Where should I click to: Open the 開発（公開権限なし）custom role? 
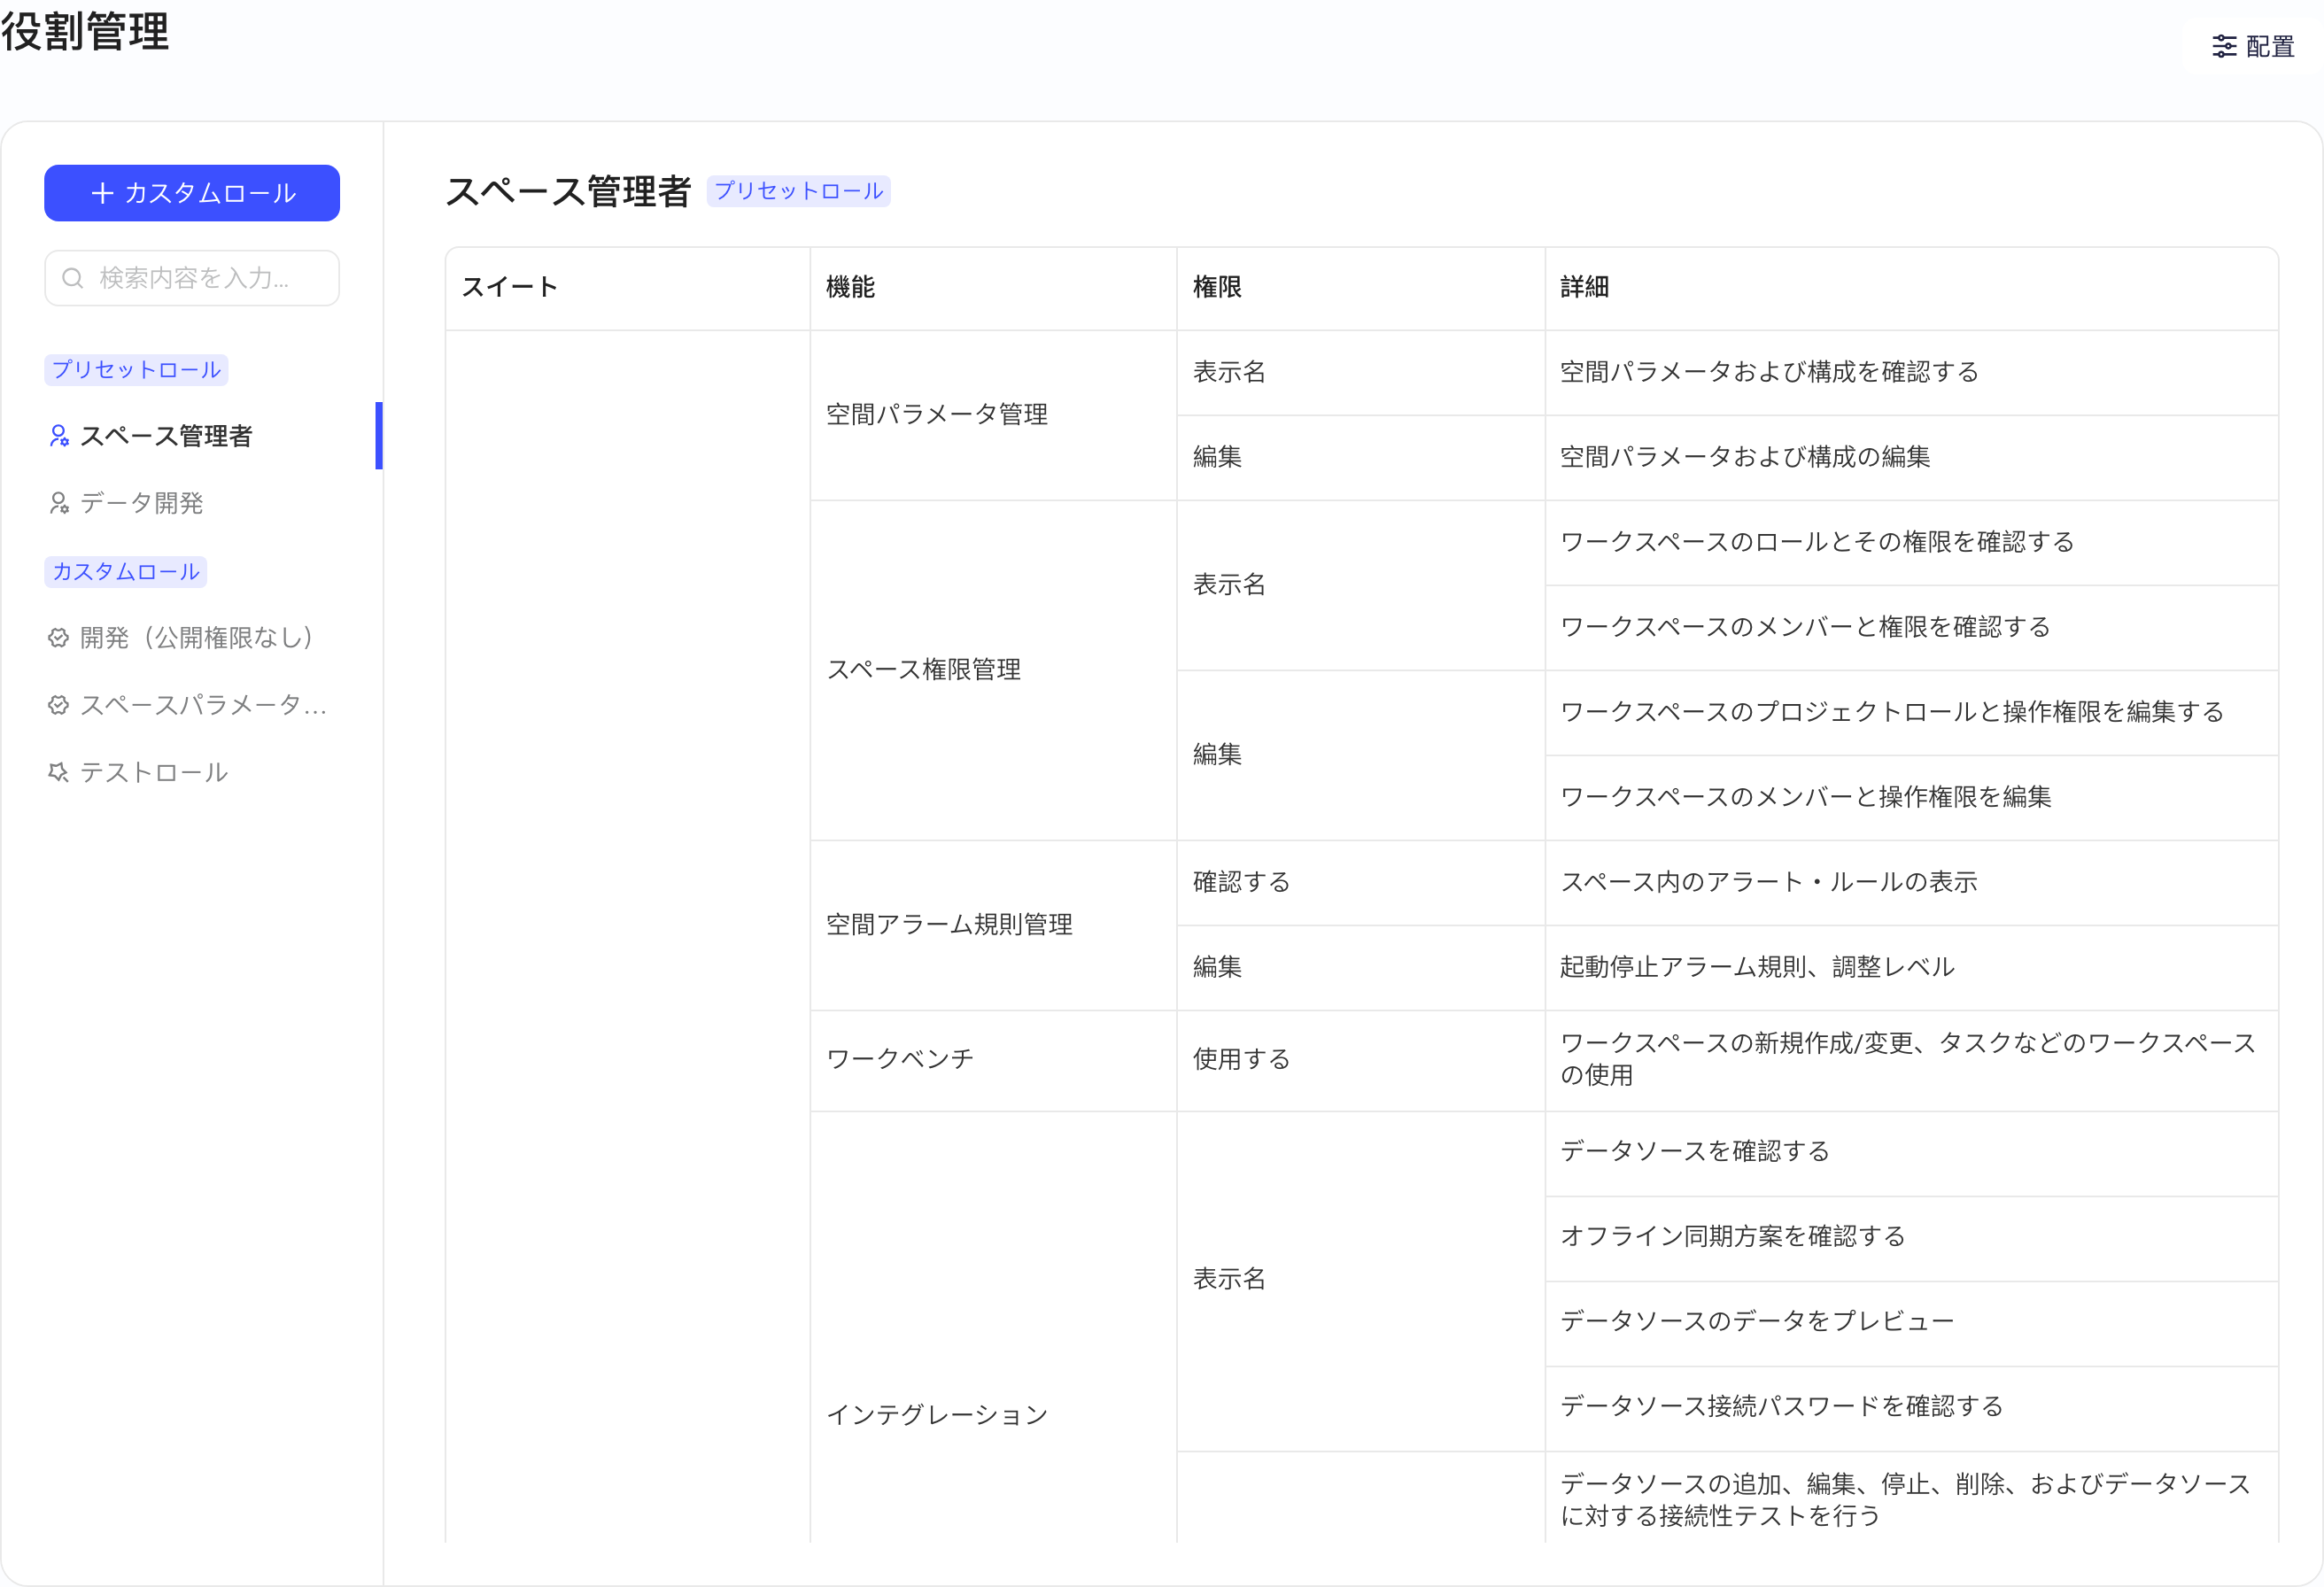tap(192, 638)
